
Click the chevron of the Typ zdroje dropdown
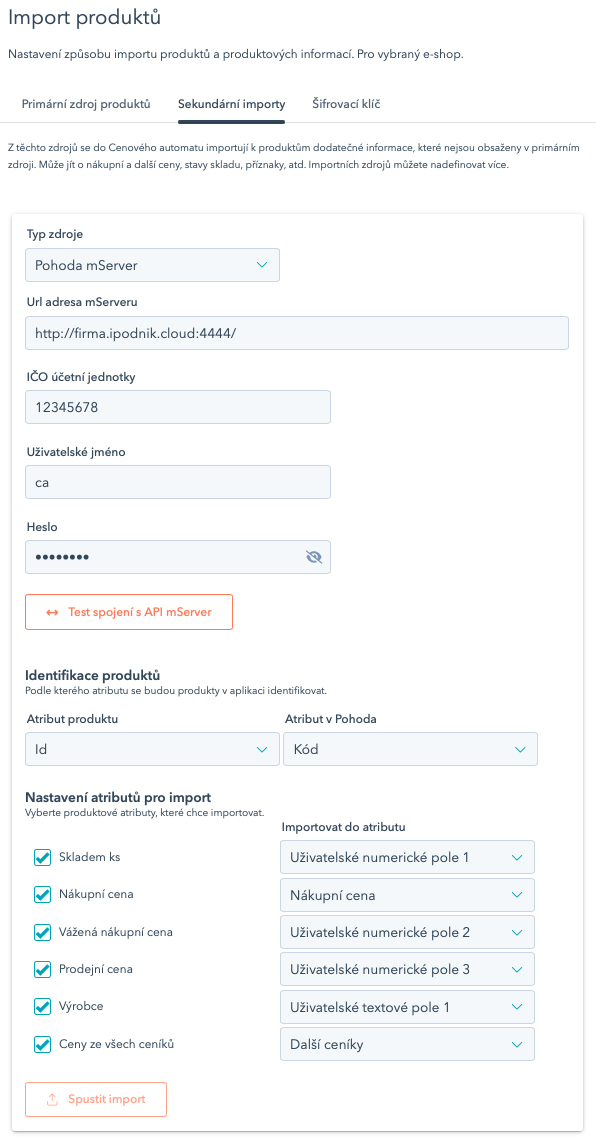coord(262,265)
